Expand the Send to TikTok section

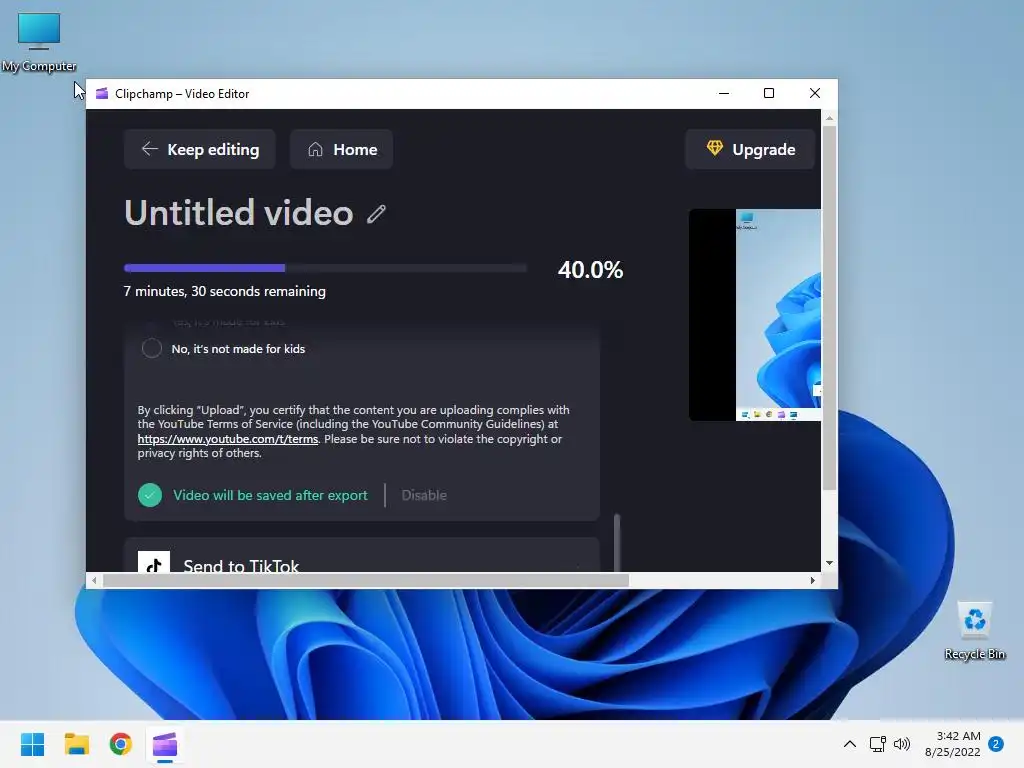tap(361, 557)
